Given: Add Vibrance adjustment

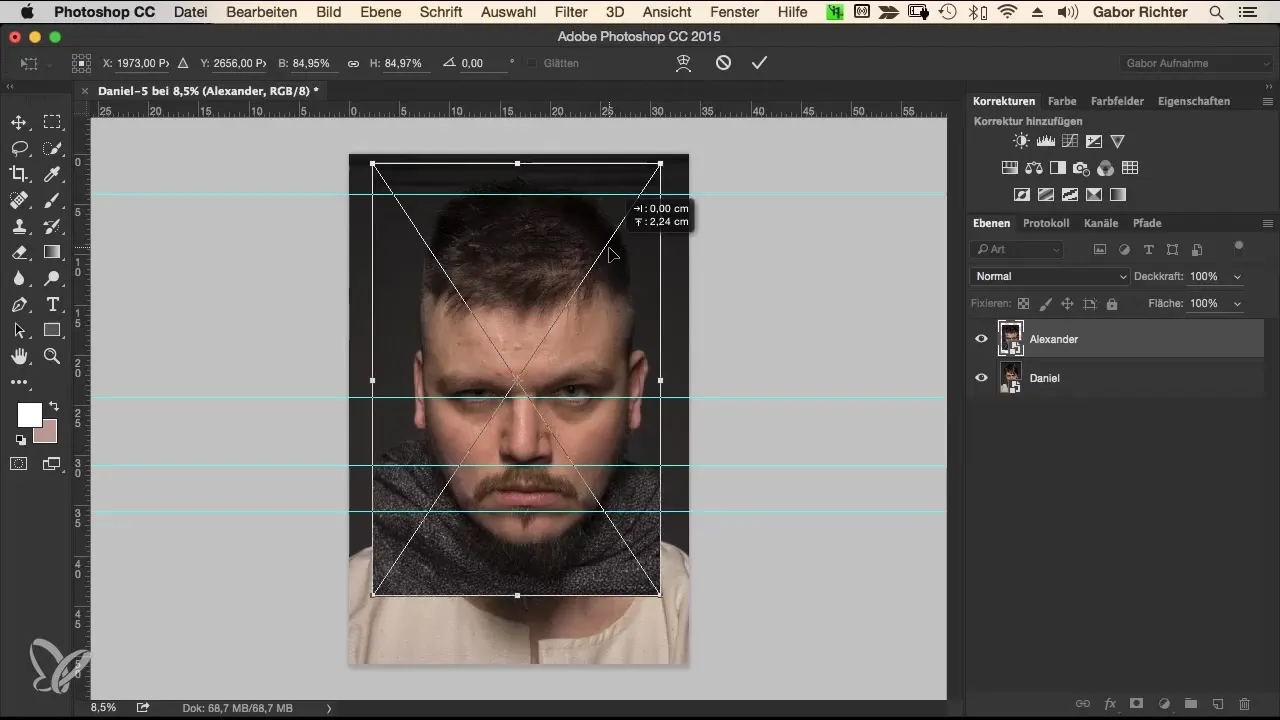Looking at the screenshot, I should 1118,141.
